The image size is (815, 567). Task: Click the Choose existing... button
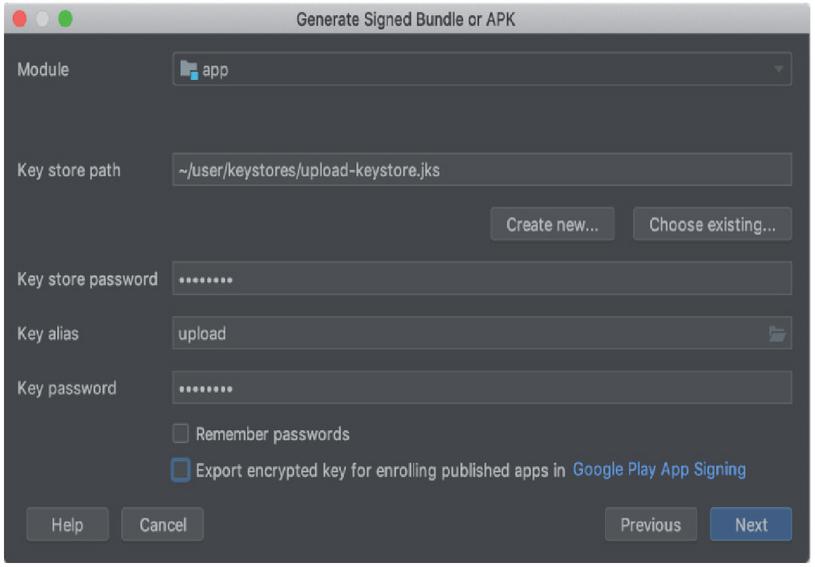coord(712,225)
